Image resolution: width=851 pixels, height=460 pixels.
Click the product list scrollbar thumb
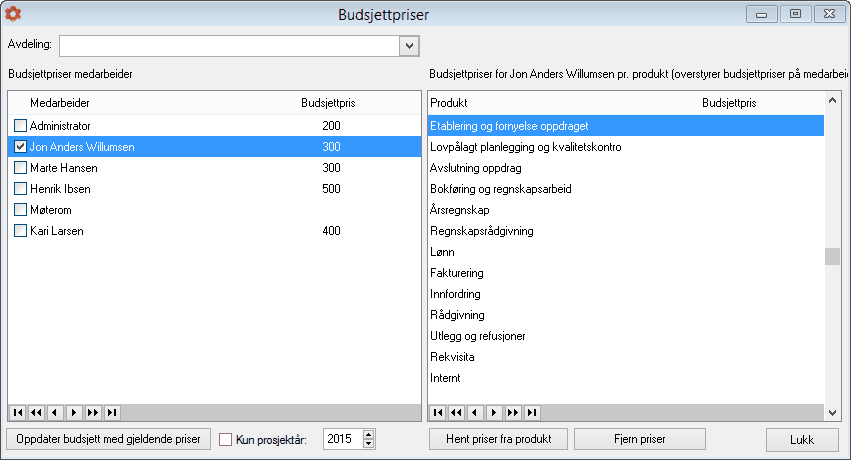(x=833, y=257)
